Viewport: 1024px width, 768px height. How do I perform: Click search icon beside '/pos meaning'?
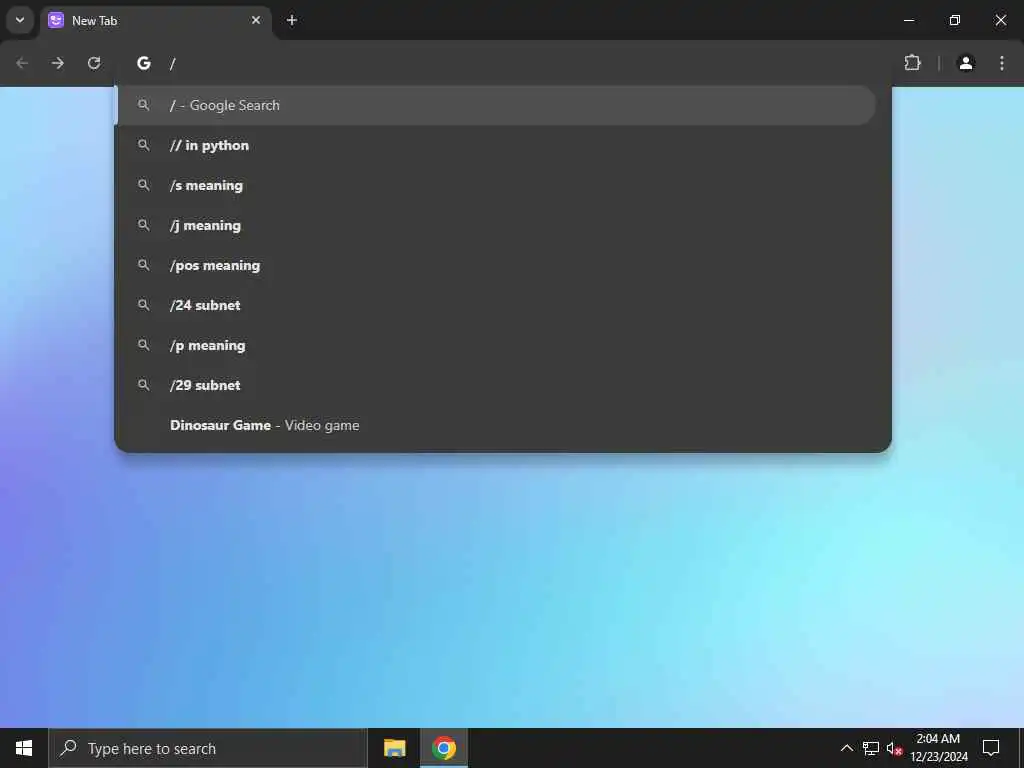pyautogui.click(x=144, y=265)
